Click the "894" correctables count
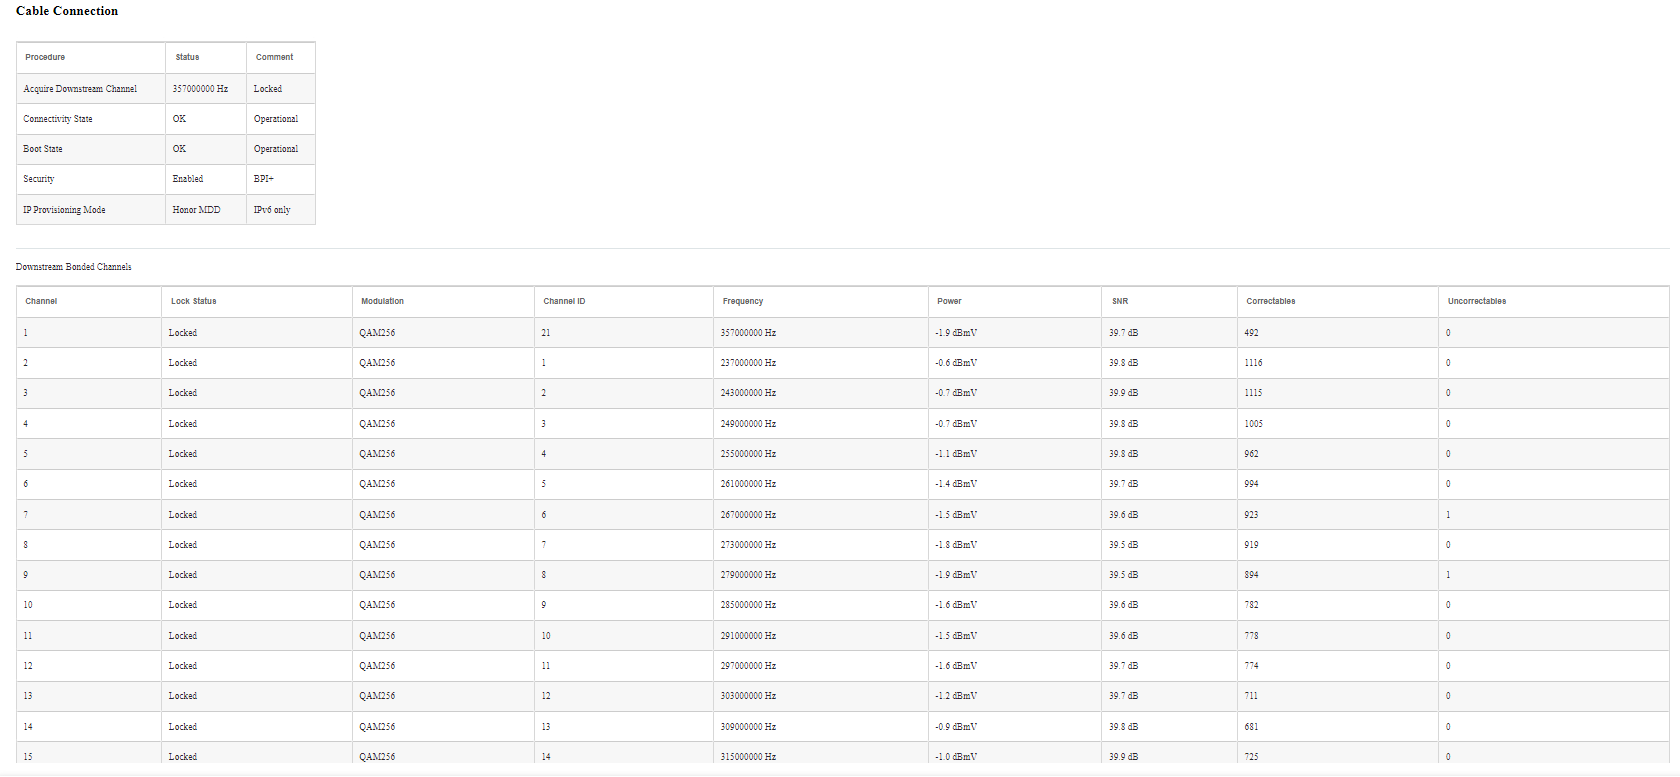This screenshot has width=1680, height=777. (x=1251, y=575)
